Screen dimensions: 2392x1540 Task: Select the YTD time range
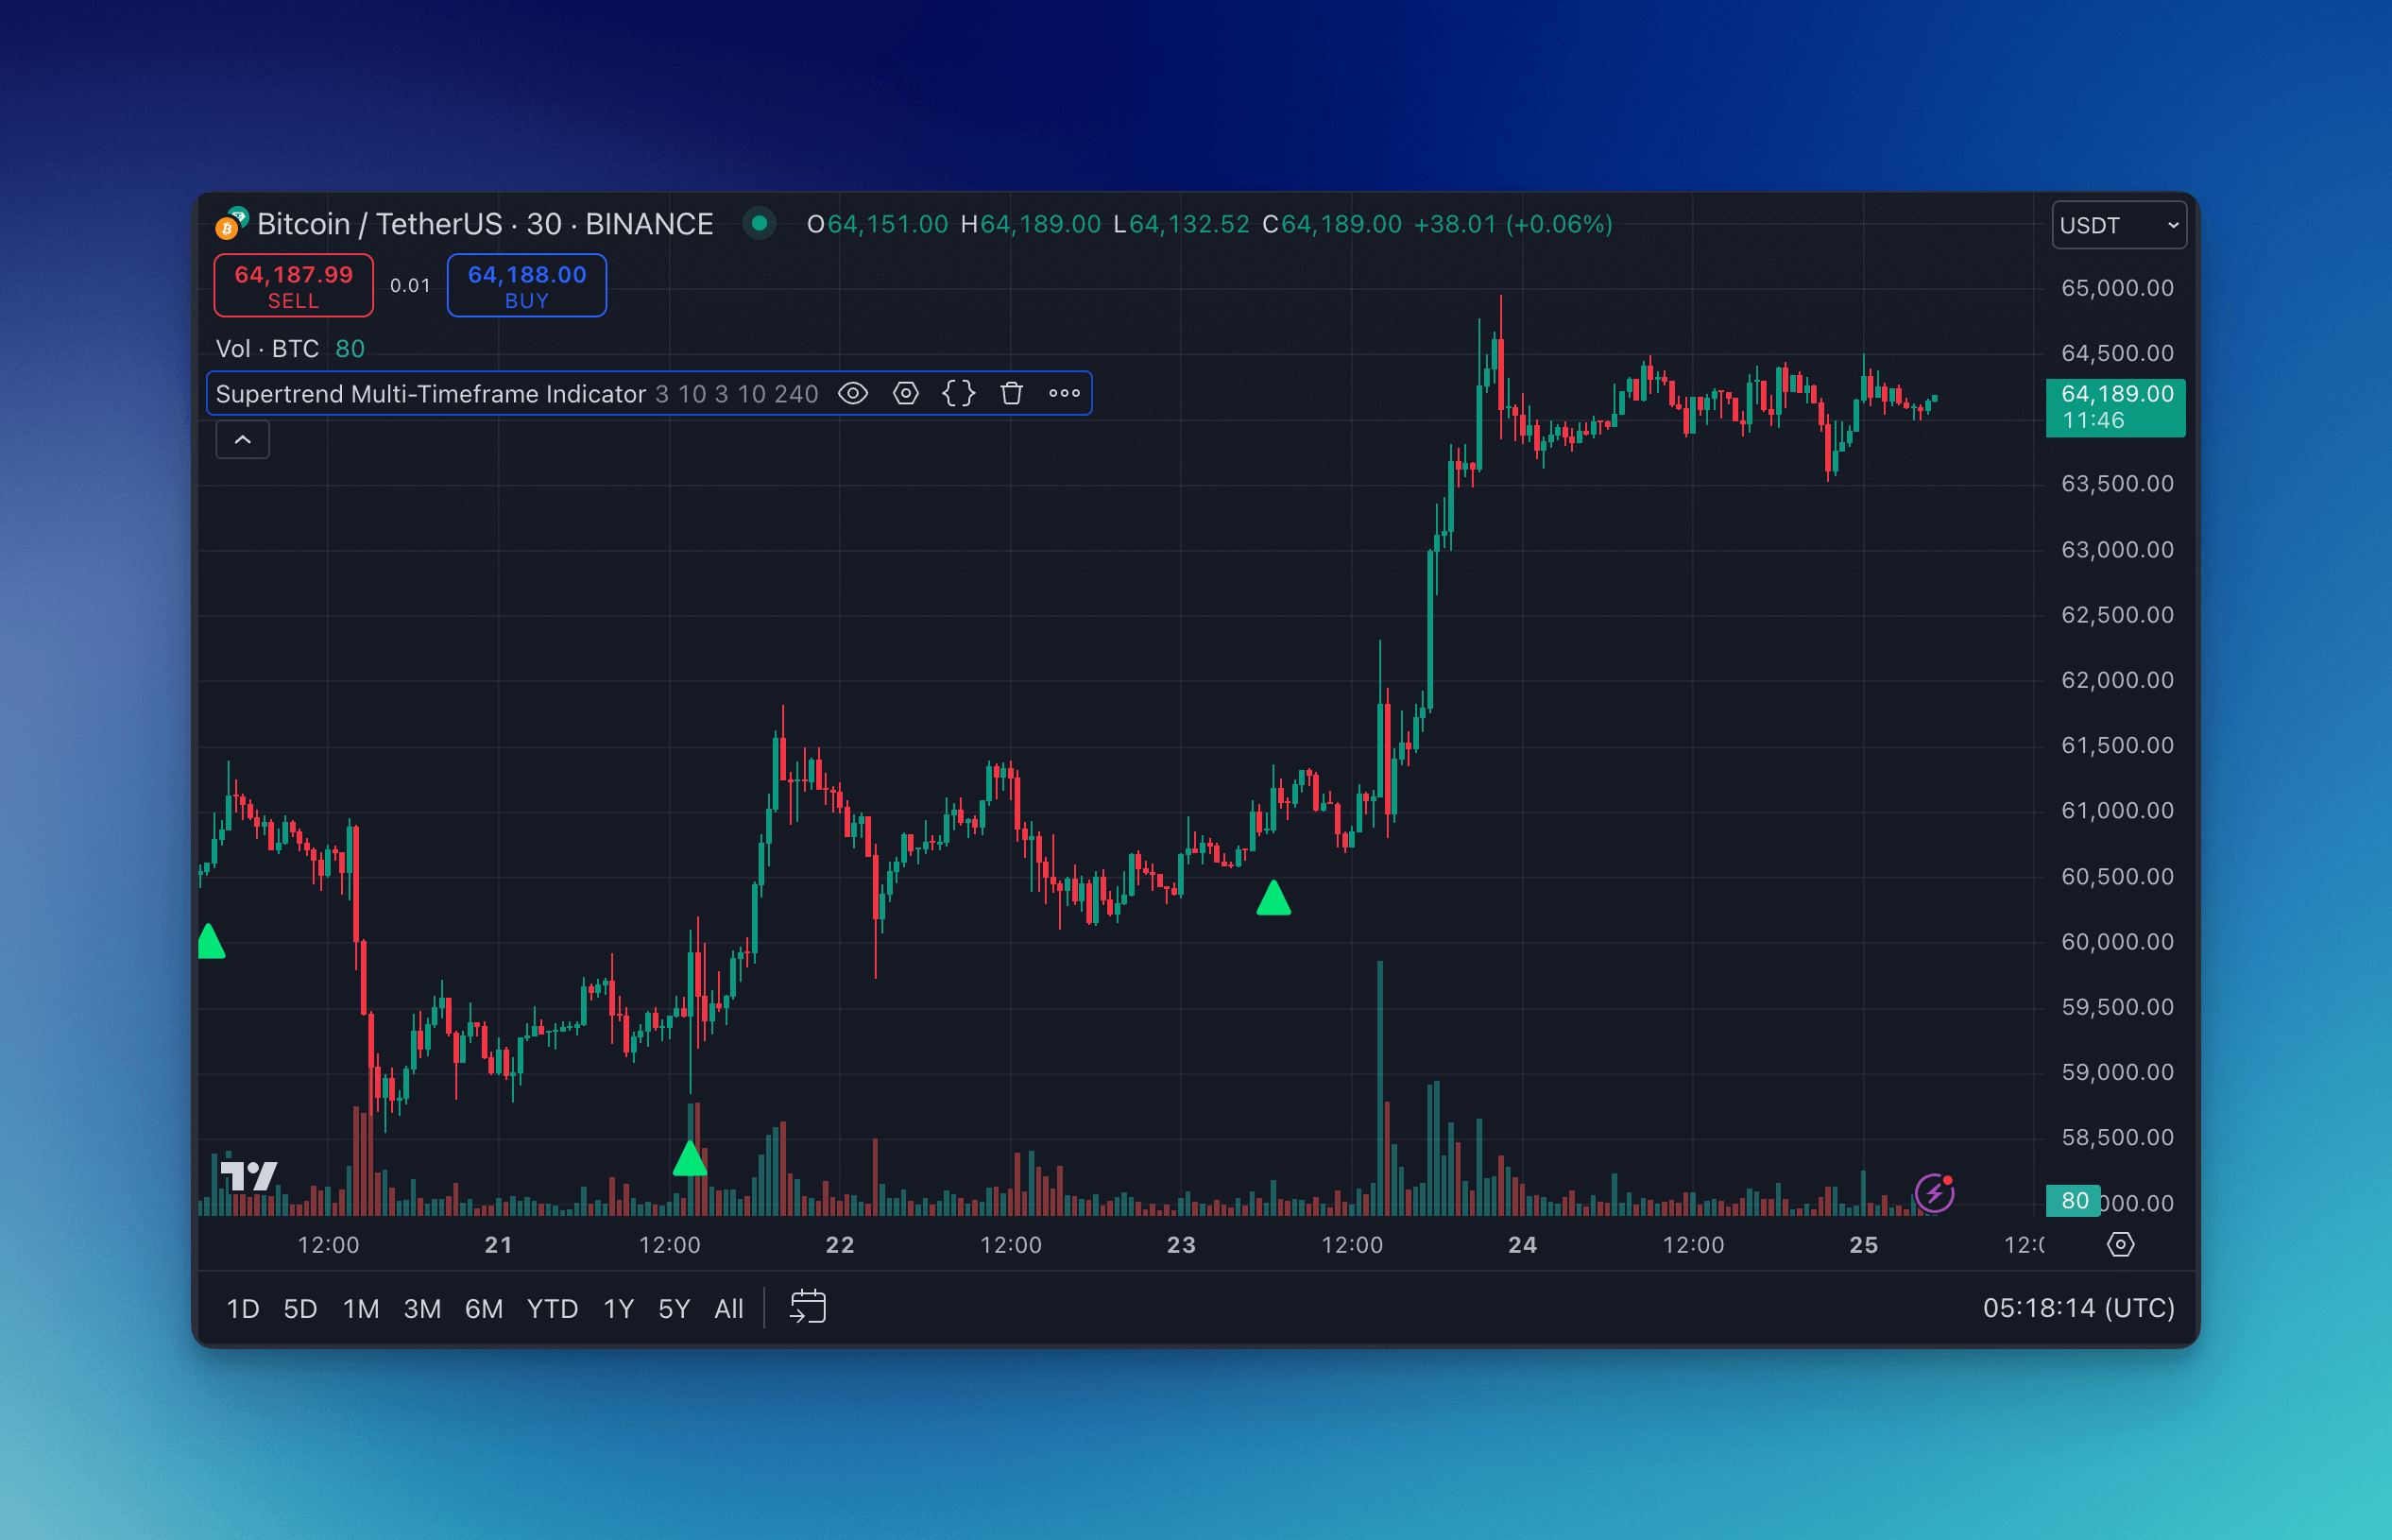[552, 1308]
